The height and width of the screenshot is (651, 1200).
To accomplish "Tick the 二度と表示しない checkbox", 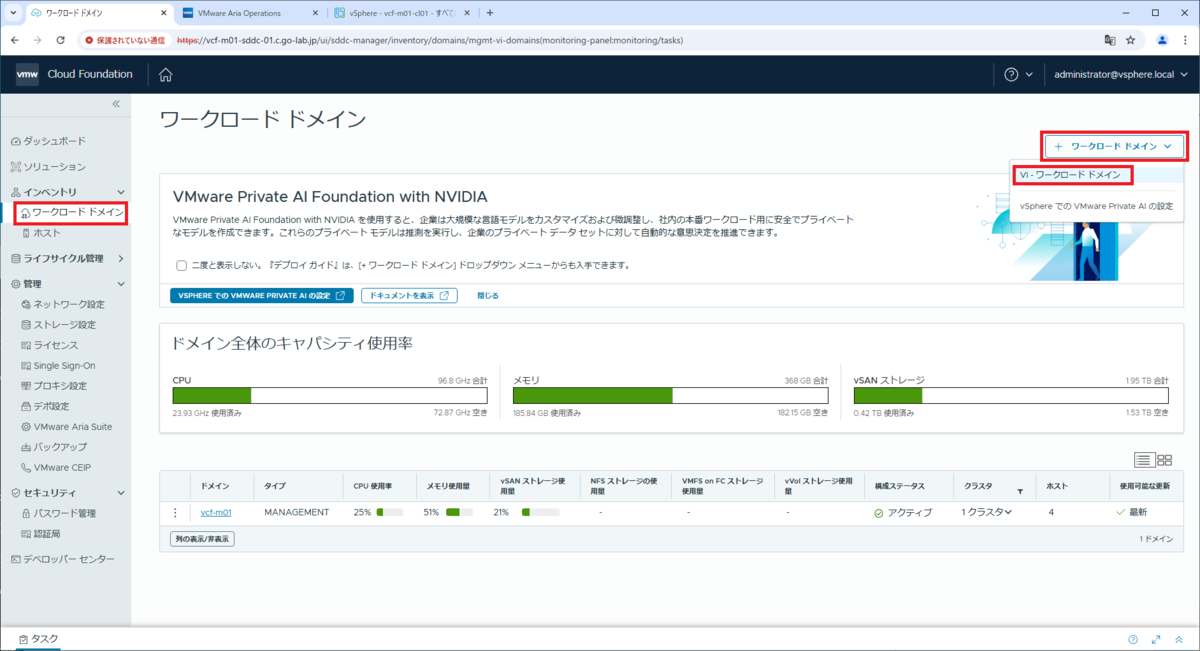I will pos(181,265).
